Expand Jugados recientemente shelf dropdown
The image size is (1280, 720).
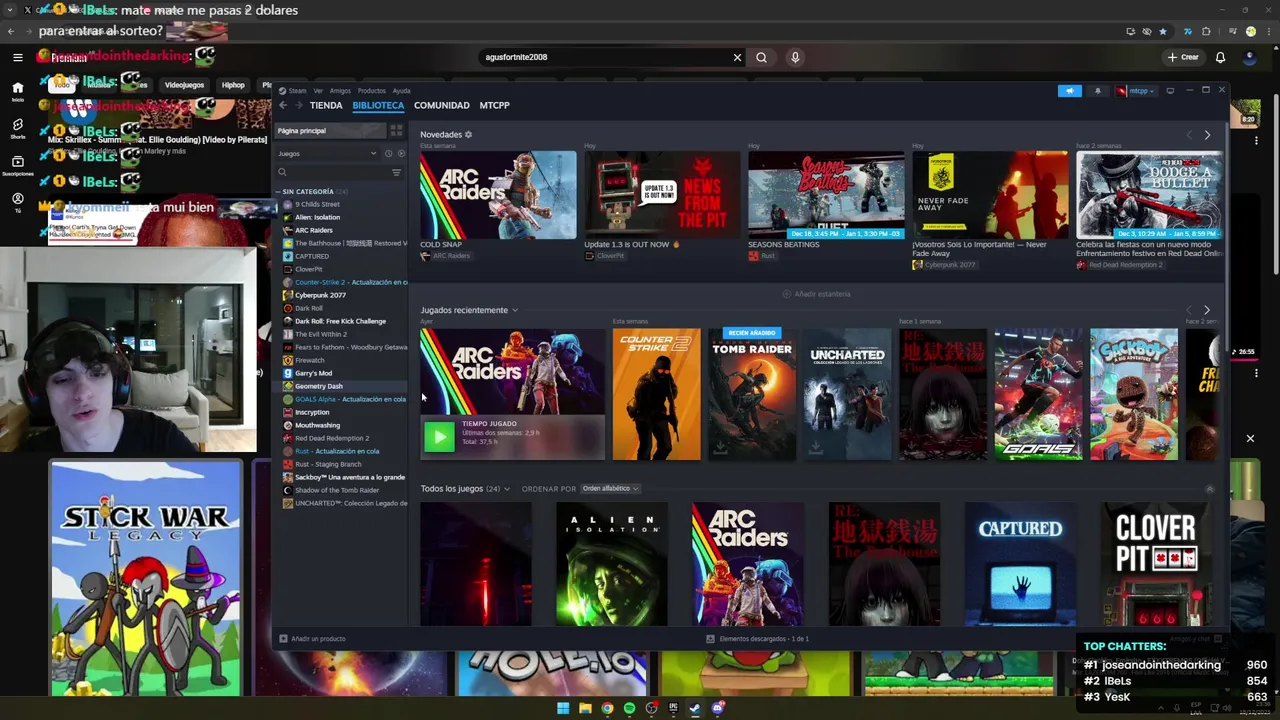515,310
